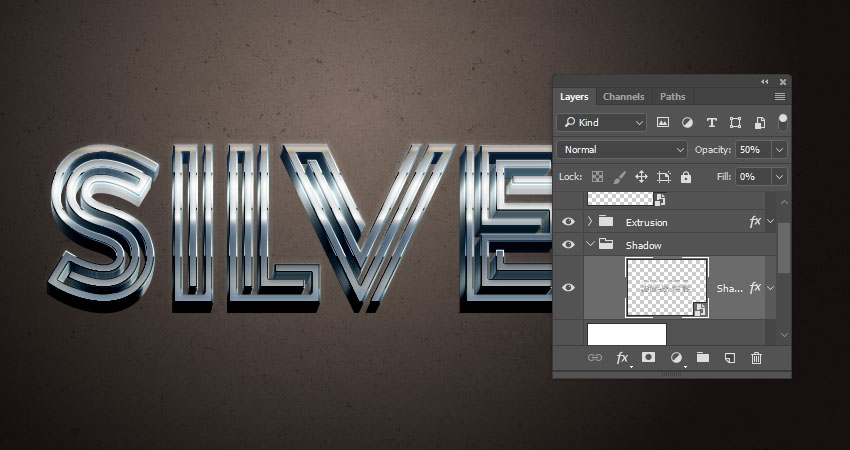The image size is (850, 450).
Task: Open the Normal blend mode dropdown
Action: point(621,149)
